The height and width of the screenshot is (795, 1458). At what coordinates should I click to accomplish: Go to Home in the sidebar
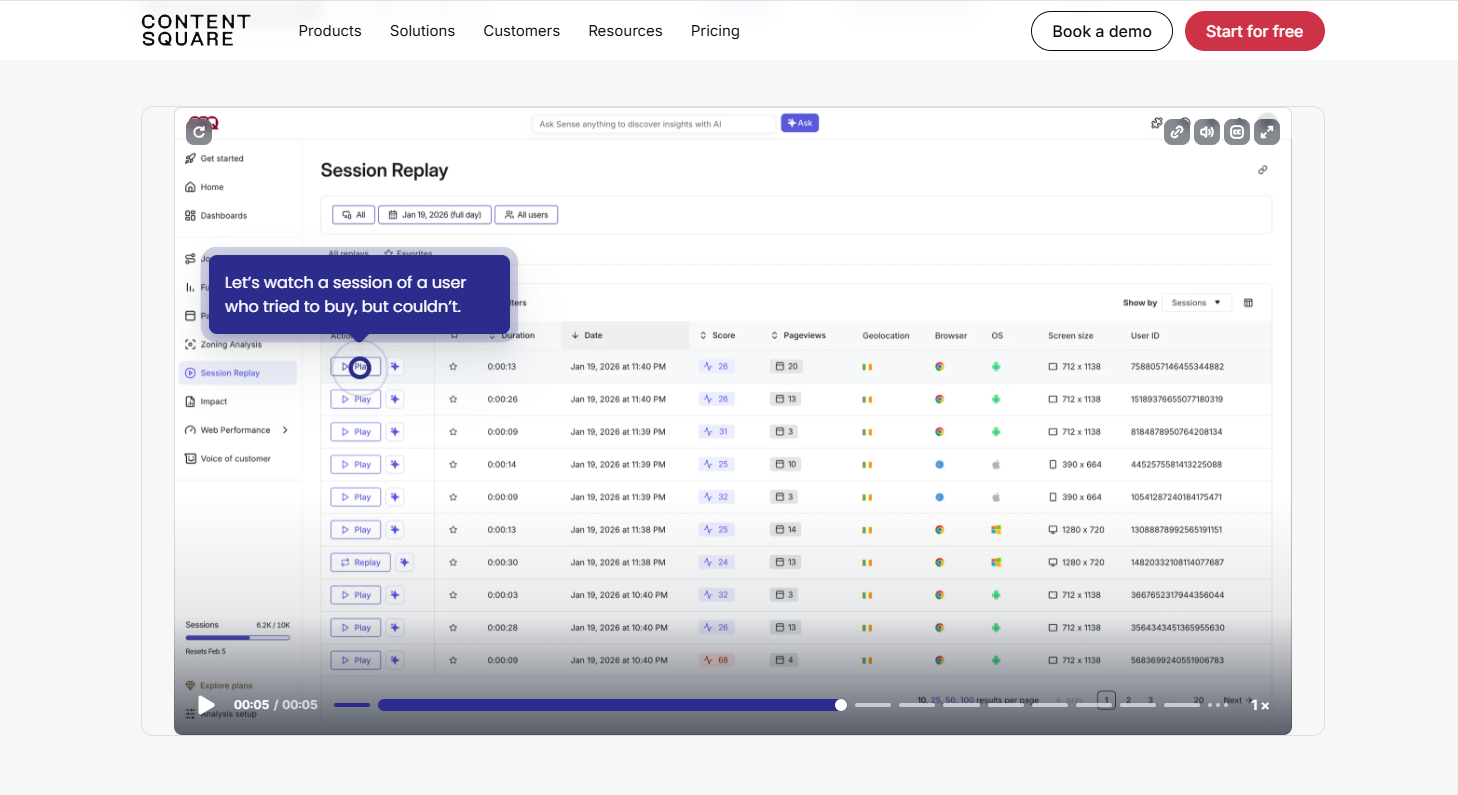pos(204,187)
